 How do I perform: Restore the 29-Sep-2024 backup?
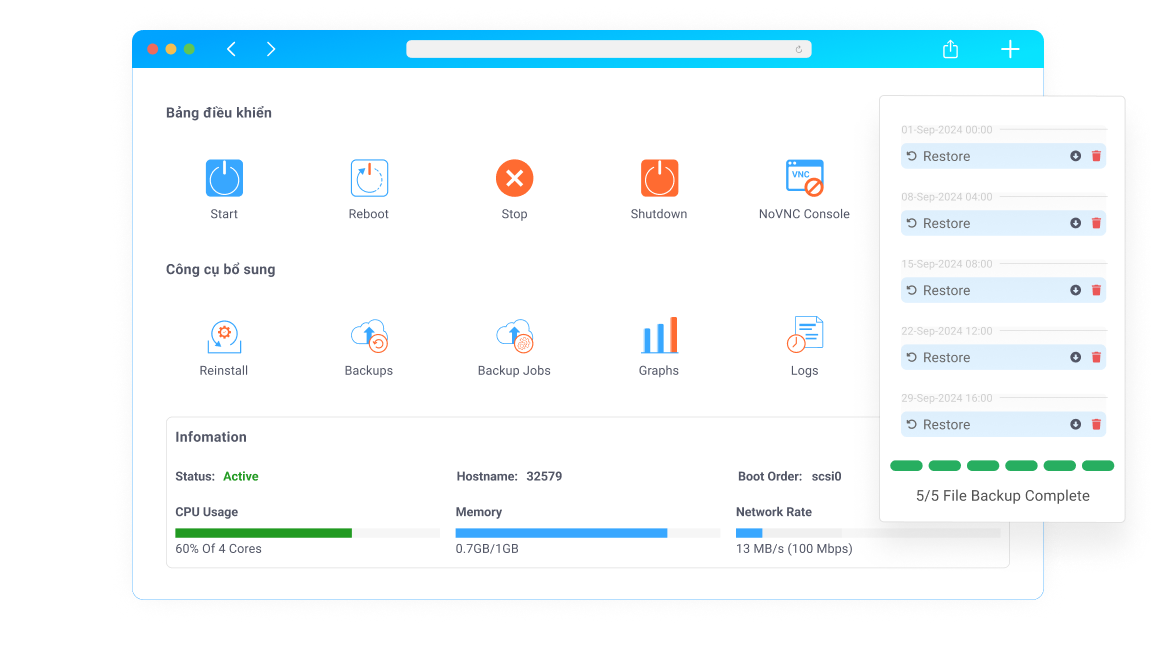tap(945, 424)
